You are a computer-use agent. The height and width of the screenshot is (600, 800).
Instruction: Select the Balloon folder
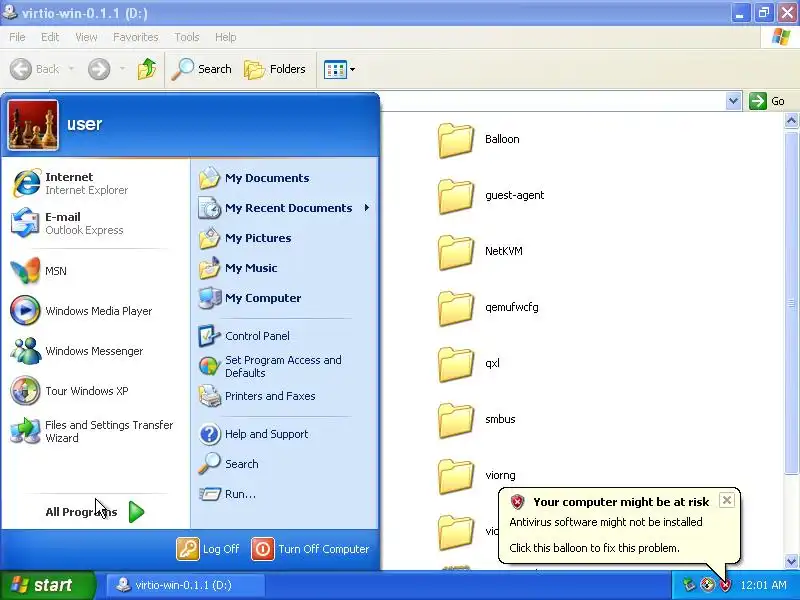(x=479, y=140)
